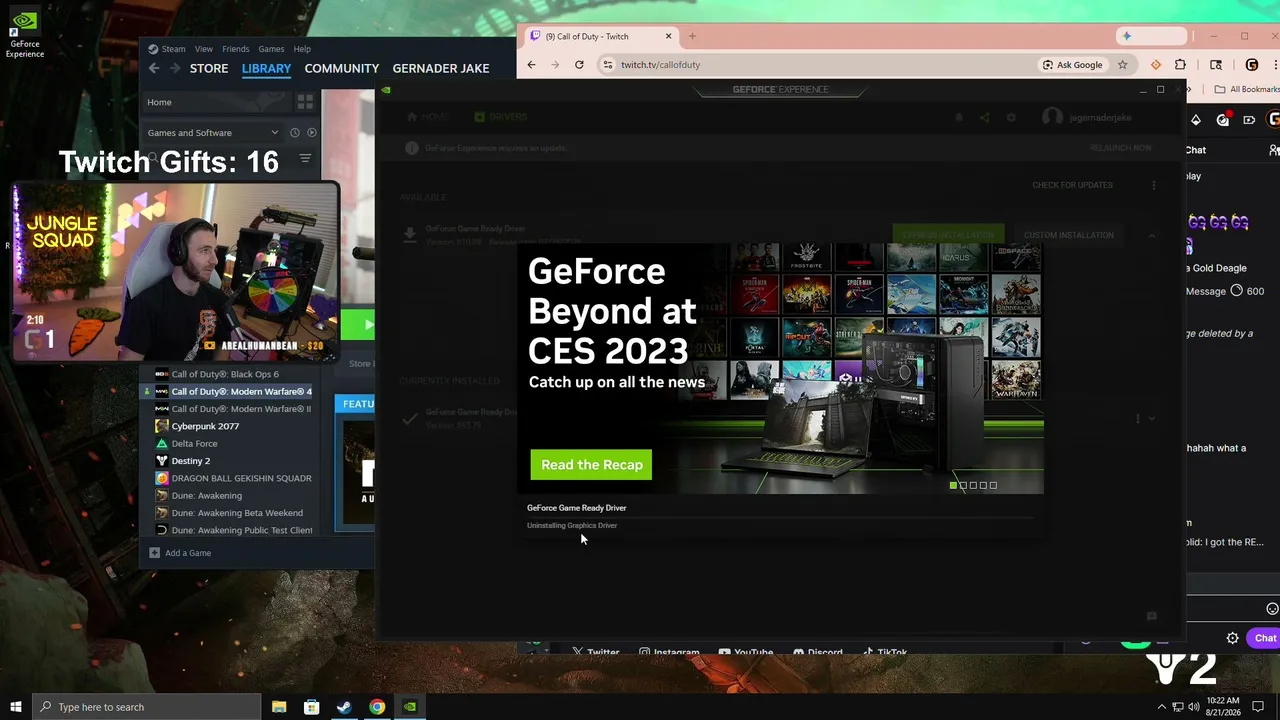Viewport: 1280px width, 720px height.
Task: Click the Read the Recap button
Action: pyautogui.click(x=591, y=465)
